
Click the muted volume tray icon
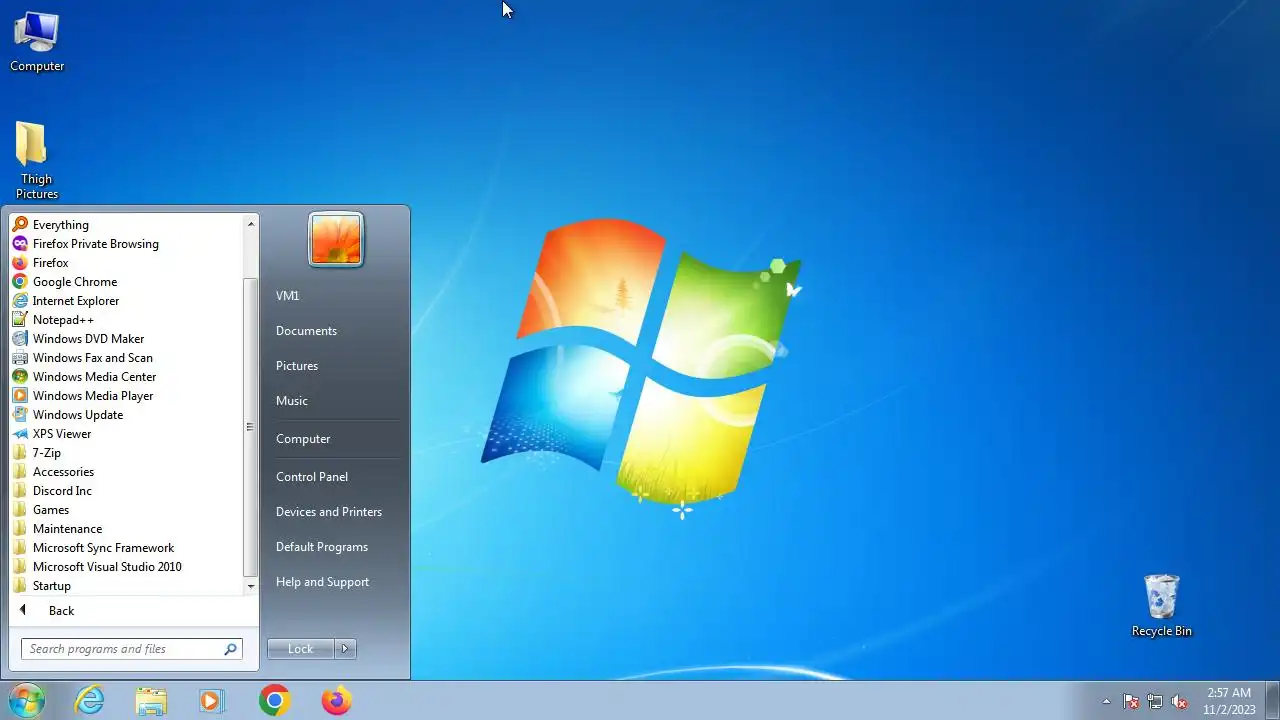(x=1179, y=702)
